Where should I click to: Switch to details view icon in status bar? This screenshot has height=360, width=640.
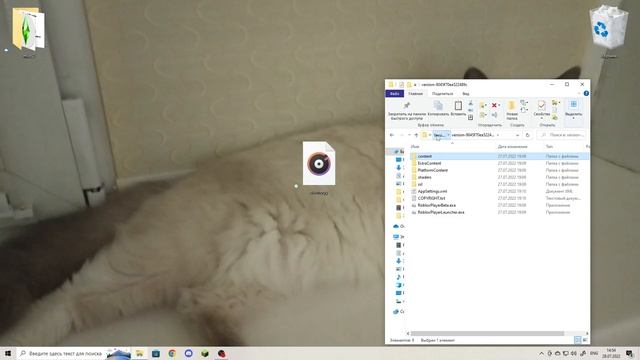[578, 340]
